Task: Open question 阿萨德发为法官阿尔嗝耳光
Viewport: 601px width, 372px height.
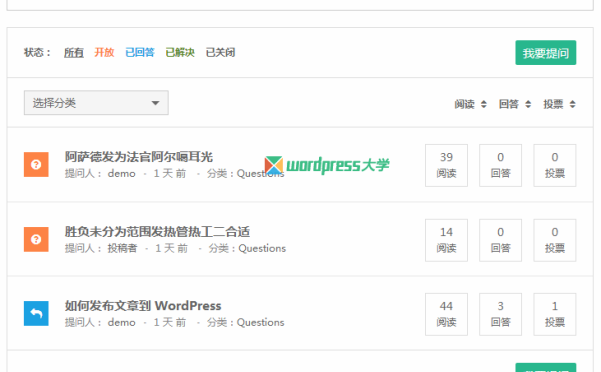Action: click(x=139, y=157)
